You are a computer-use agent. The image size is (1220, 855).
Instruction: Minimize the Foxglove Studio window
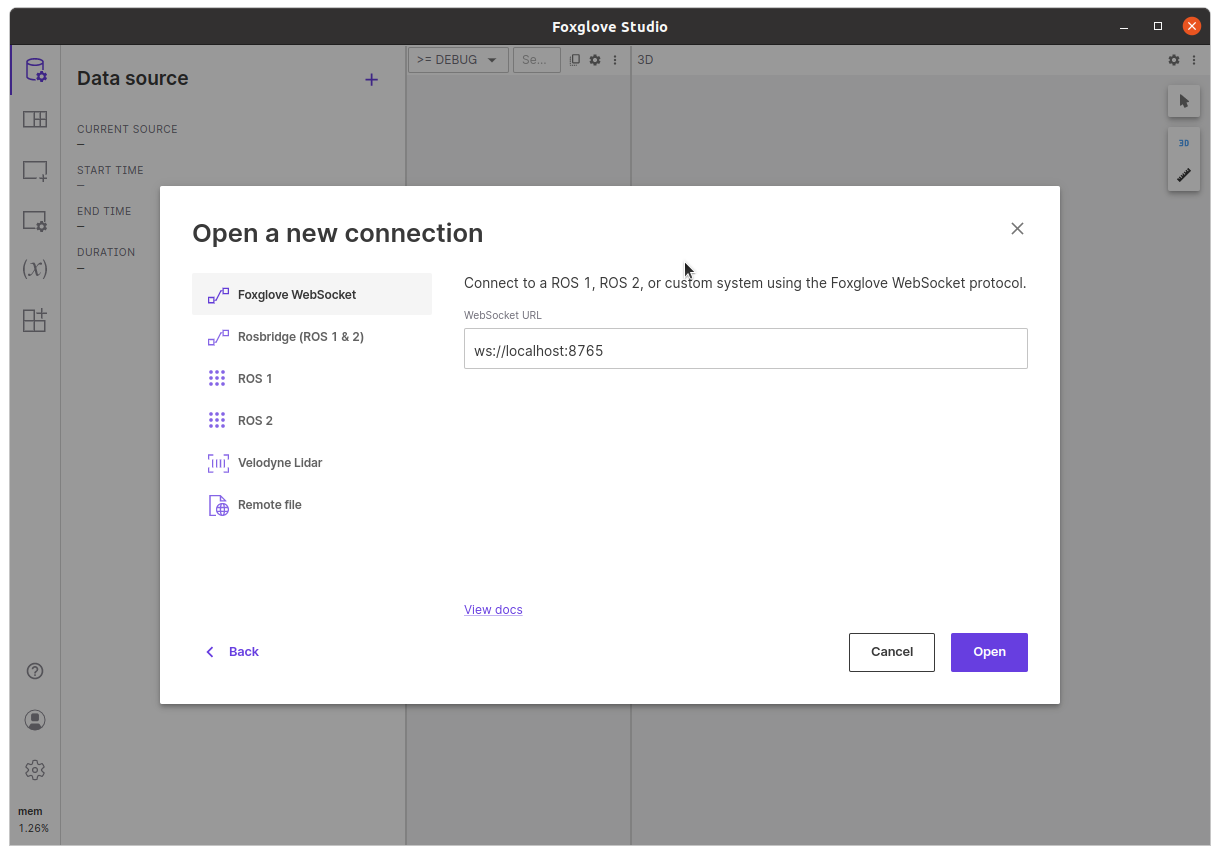click(x=1126, y=26)
